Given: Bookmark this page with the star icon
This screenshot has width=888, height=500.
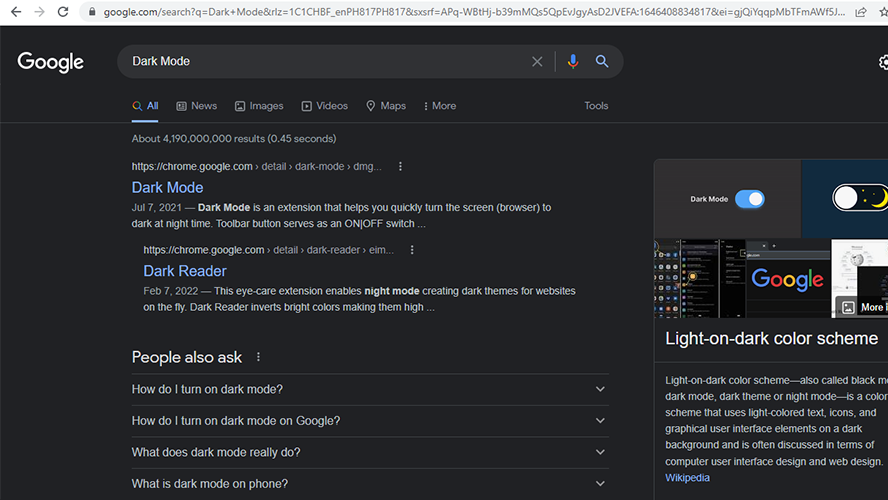Looking at the screenshot, I should 884,12.
